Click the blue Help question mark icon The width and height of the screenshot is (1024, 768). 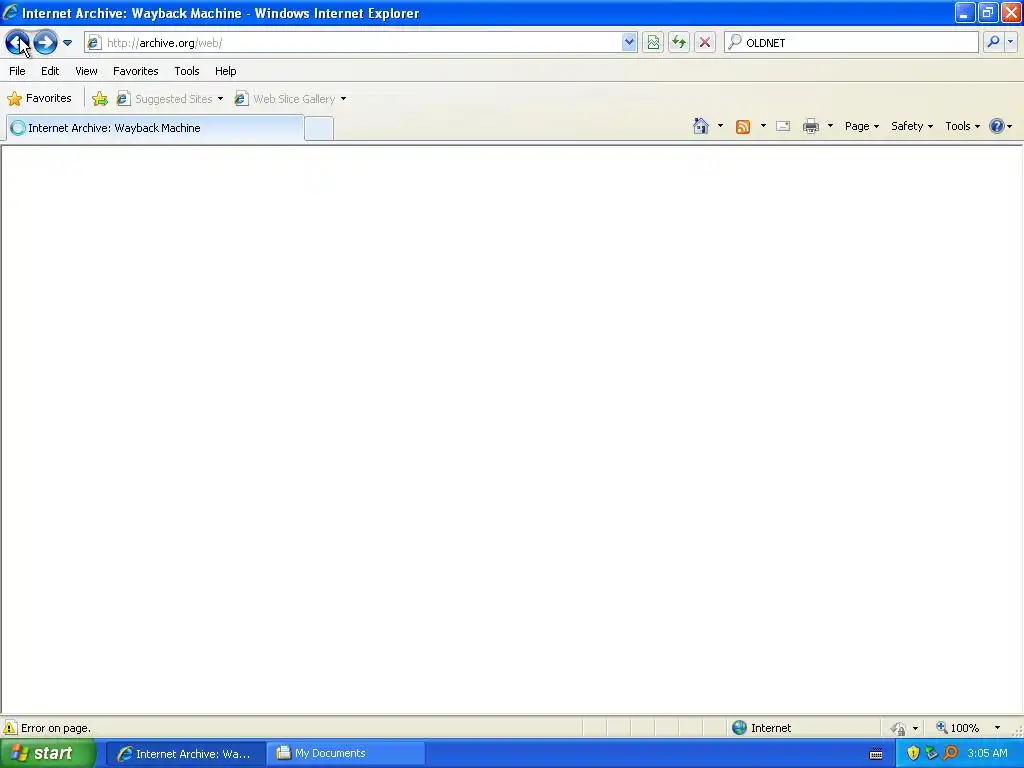(x=997, y=126)
